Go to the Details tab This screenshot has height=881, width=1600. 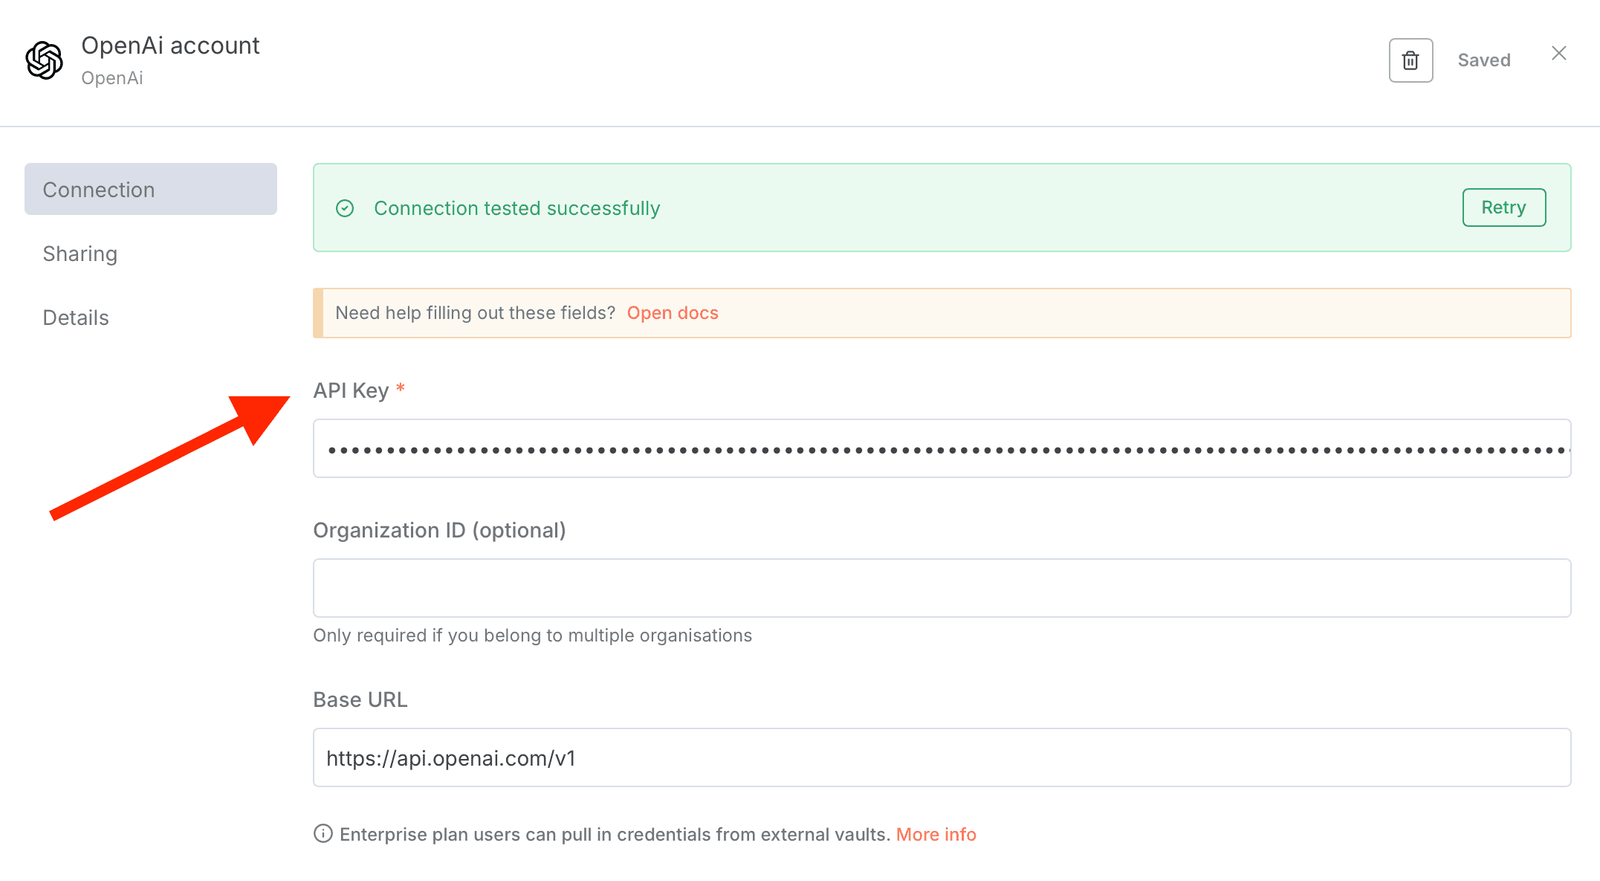click(76, 318)
